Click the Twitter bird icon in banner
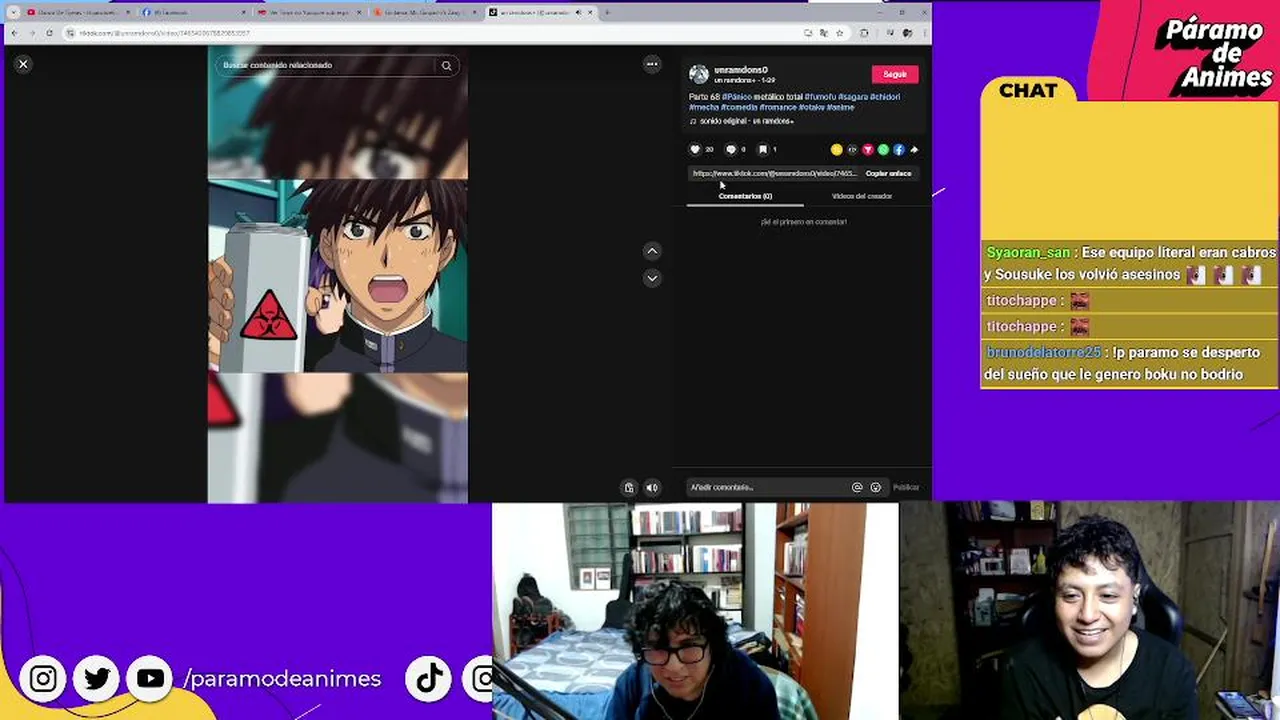The width and height of the screenshot is (1280, 720). (x=96, y=679)
